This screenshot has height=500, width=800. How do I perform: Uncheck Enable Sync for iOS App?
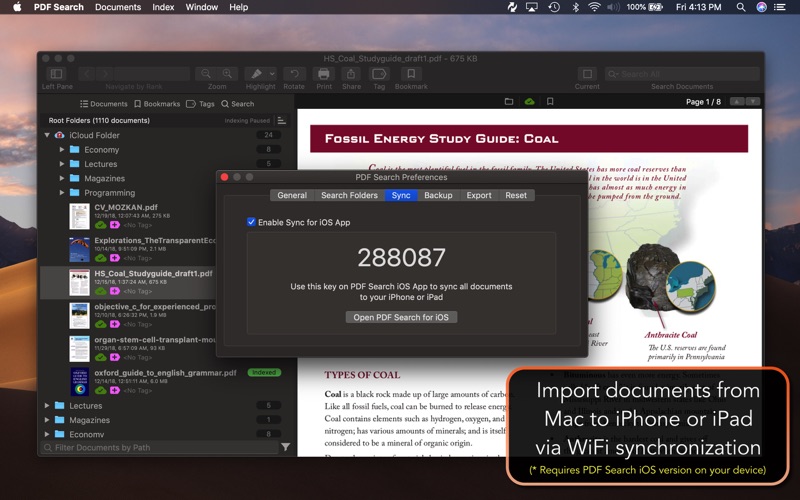[252, 222]
